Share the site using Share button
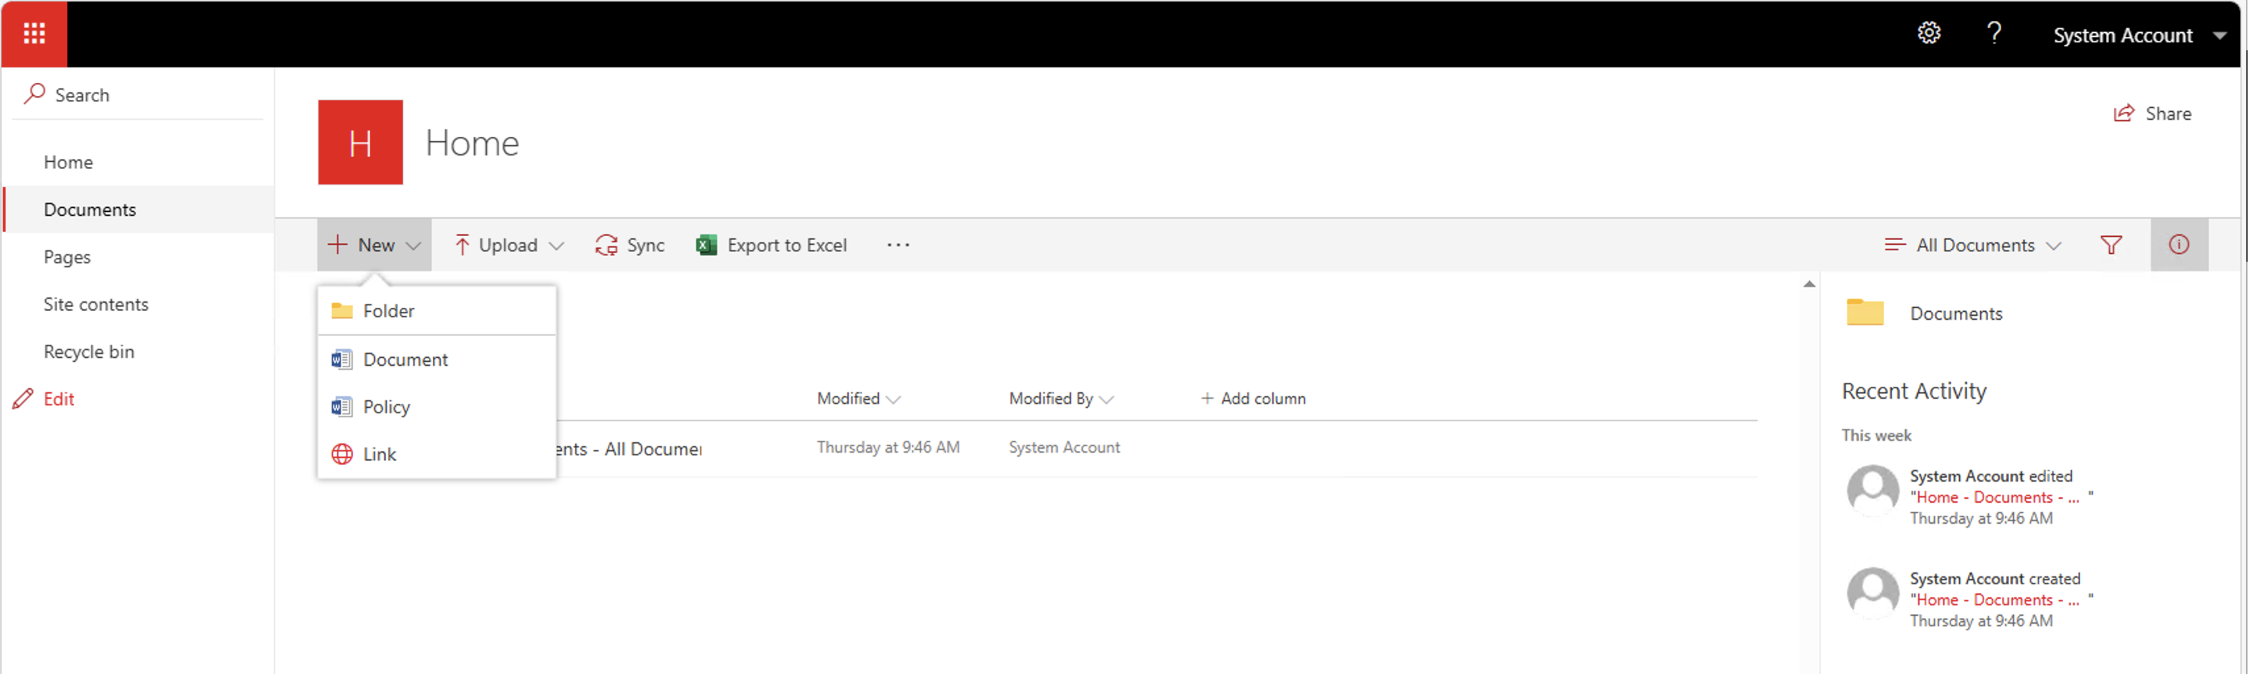This screenshot has width=2248, height=674. click(x=2152, y=113)
